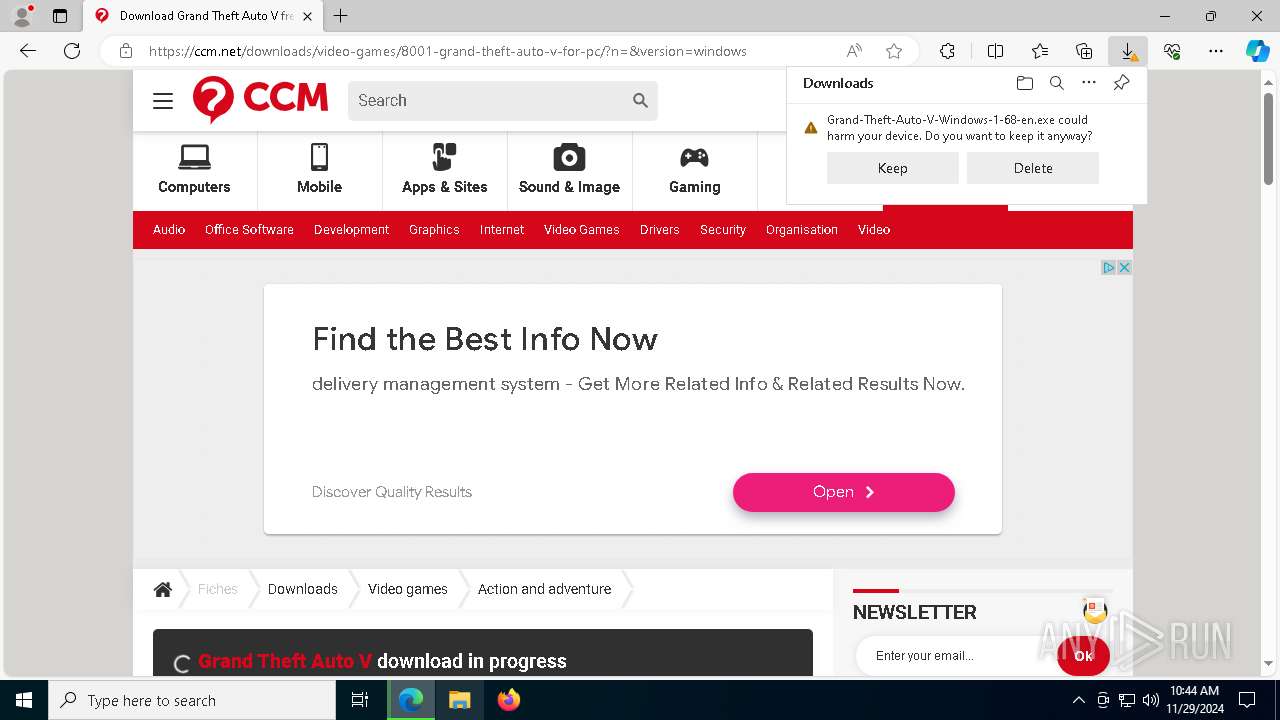Open the Fiches breadcrumb link

click(218, 589)
